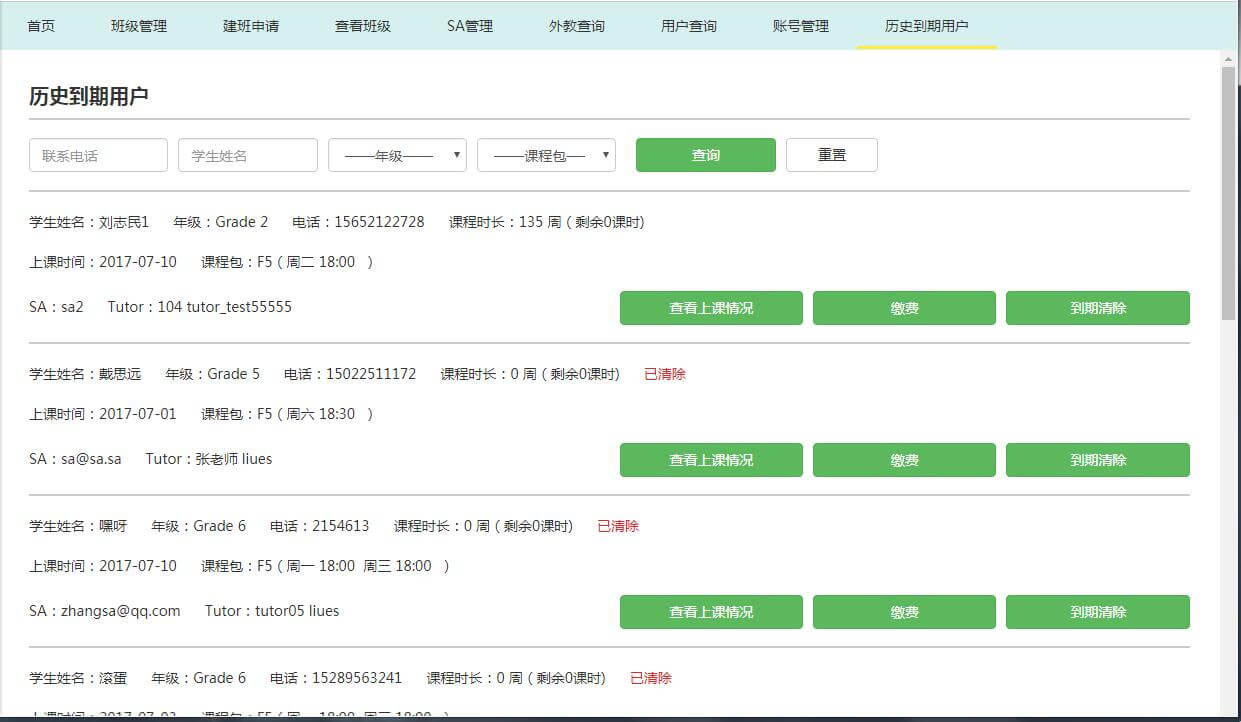
Task: Open the 用户查询 tab
Action: [x=689, y=26]
